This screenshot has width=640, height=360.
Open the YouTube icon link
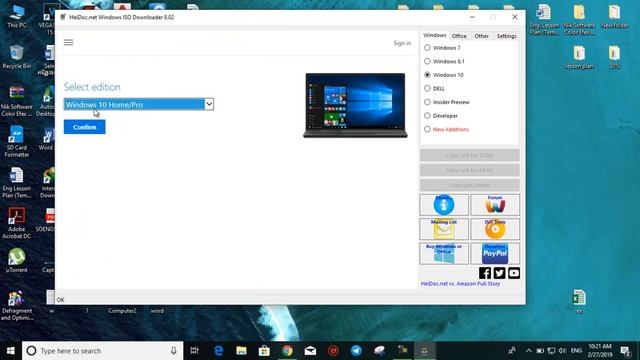click(514, 273)
